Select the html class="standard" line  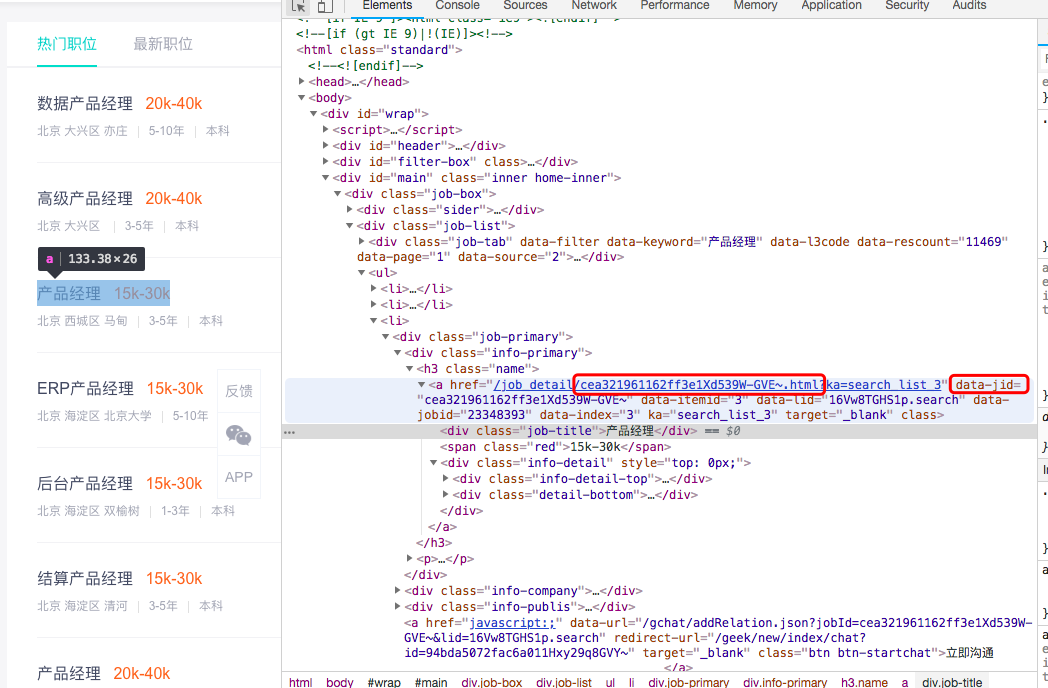point(379,49)
